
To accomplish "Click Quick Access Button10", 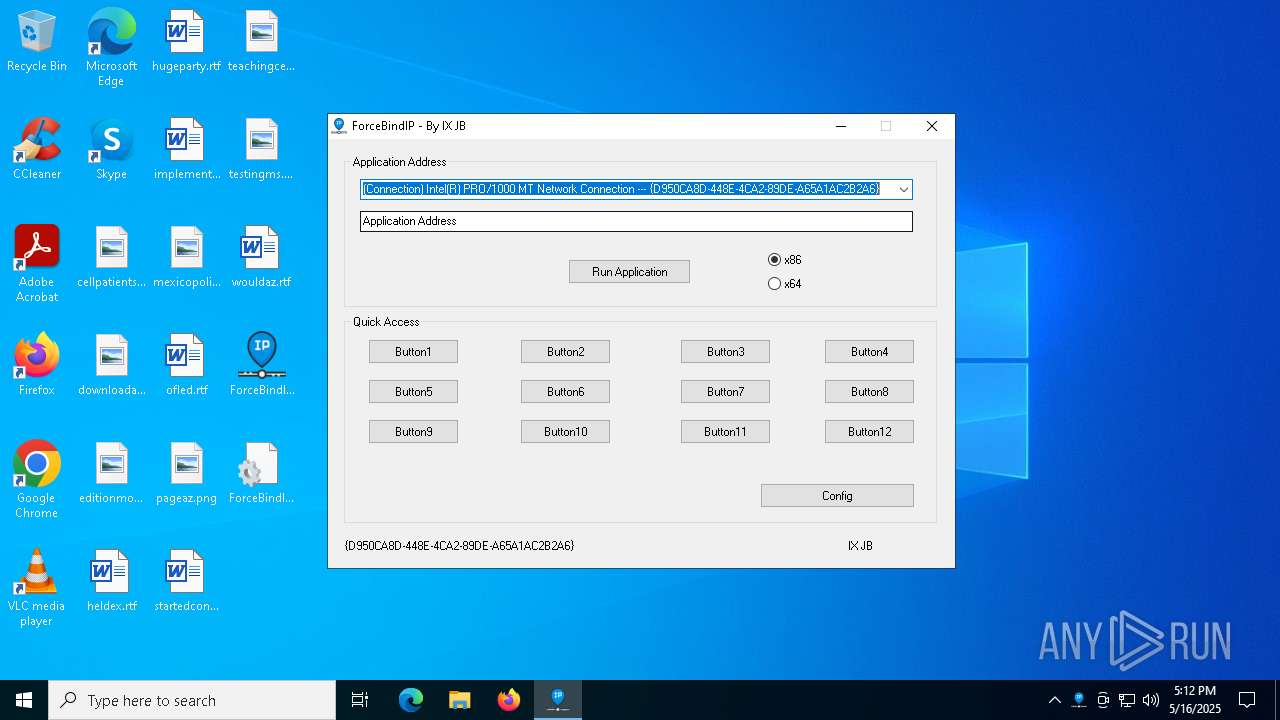I will 565,432.
